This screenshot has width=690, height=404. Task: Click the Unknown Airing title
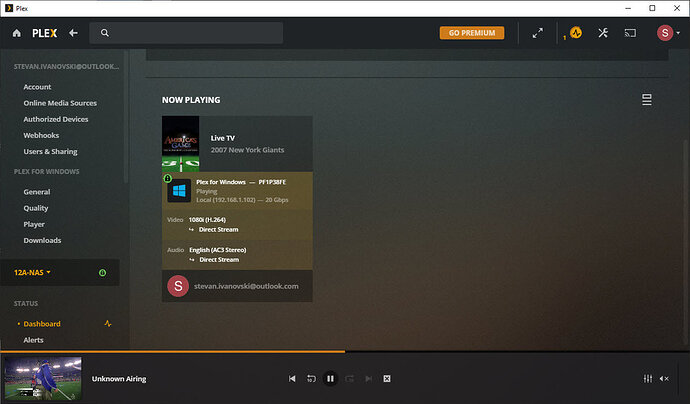pyautogui.click(x=119, y=379)
